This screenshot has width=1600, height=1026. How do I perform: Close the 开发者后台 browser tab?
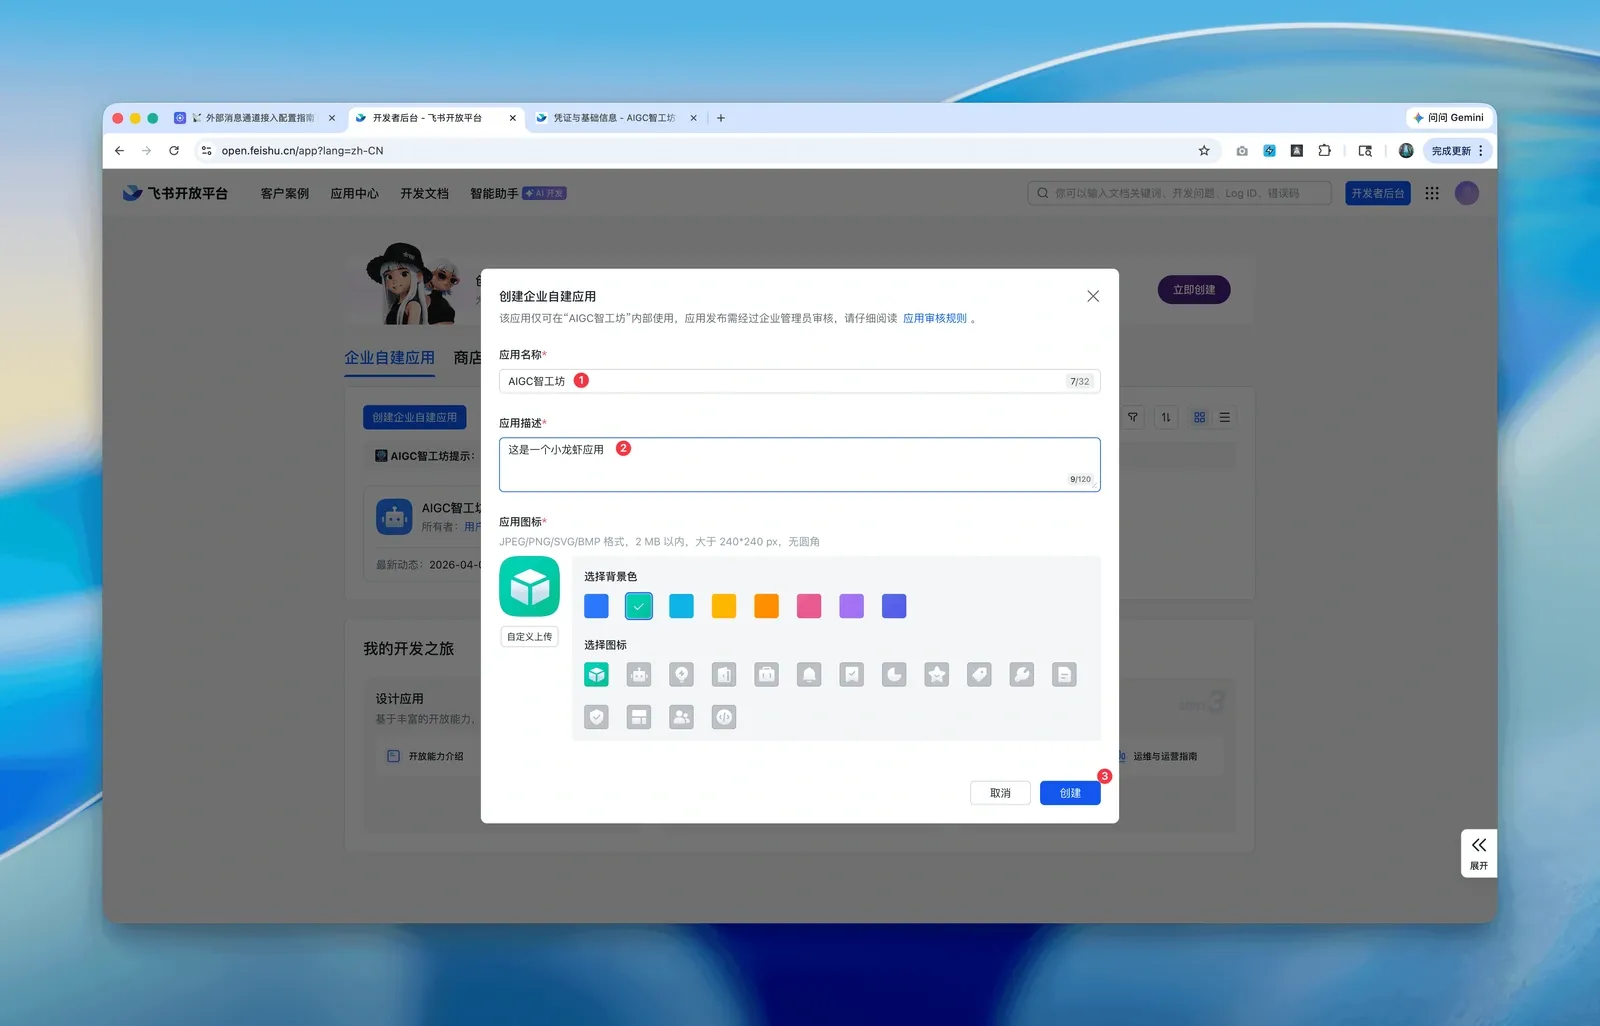point(513,118)
